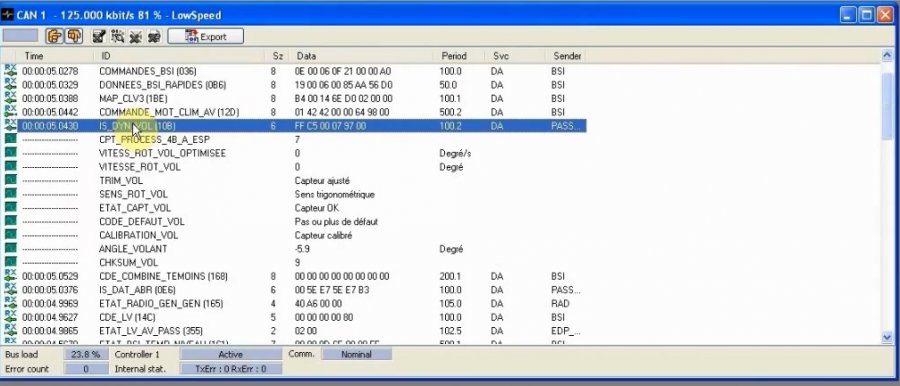Click the hand pointing down toolbar icon

tap(75, 36)
